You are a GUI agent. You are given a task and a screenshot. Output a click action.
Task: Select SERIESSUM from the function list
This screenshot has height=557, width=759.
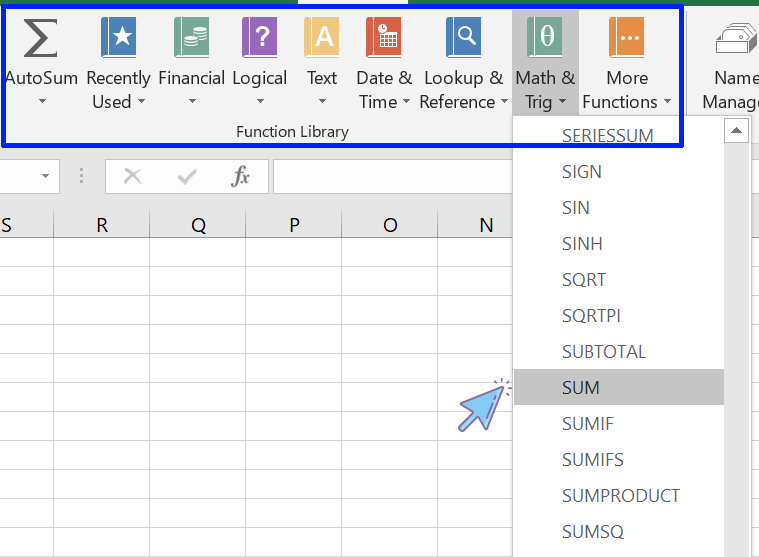click(x=619, y=135)
